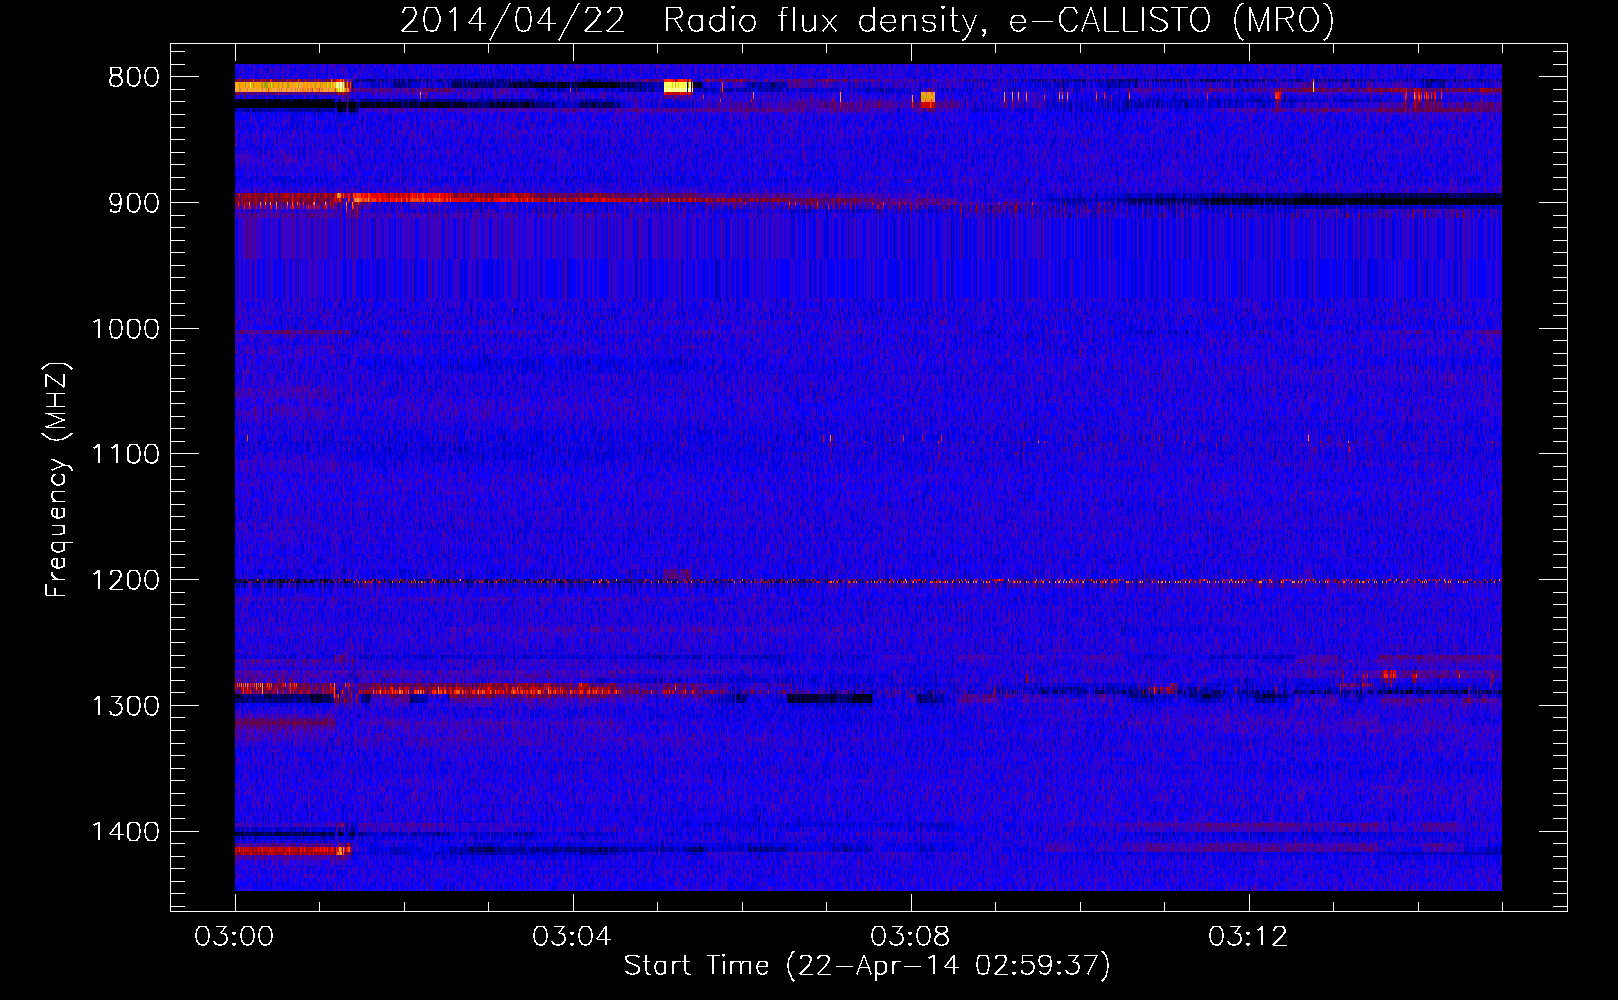The image size is (1618, 1000).
Task: Click the 1200 frequency tick label
Action: 126,581
